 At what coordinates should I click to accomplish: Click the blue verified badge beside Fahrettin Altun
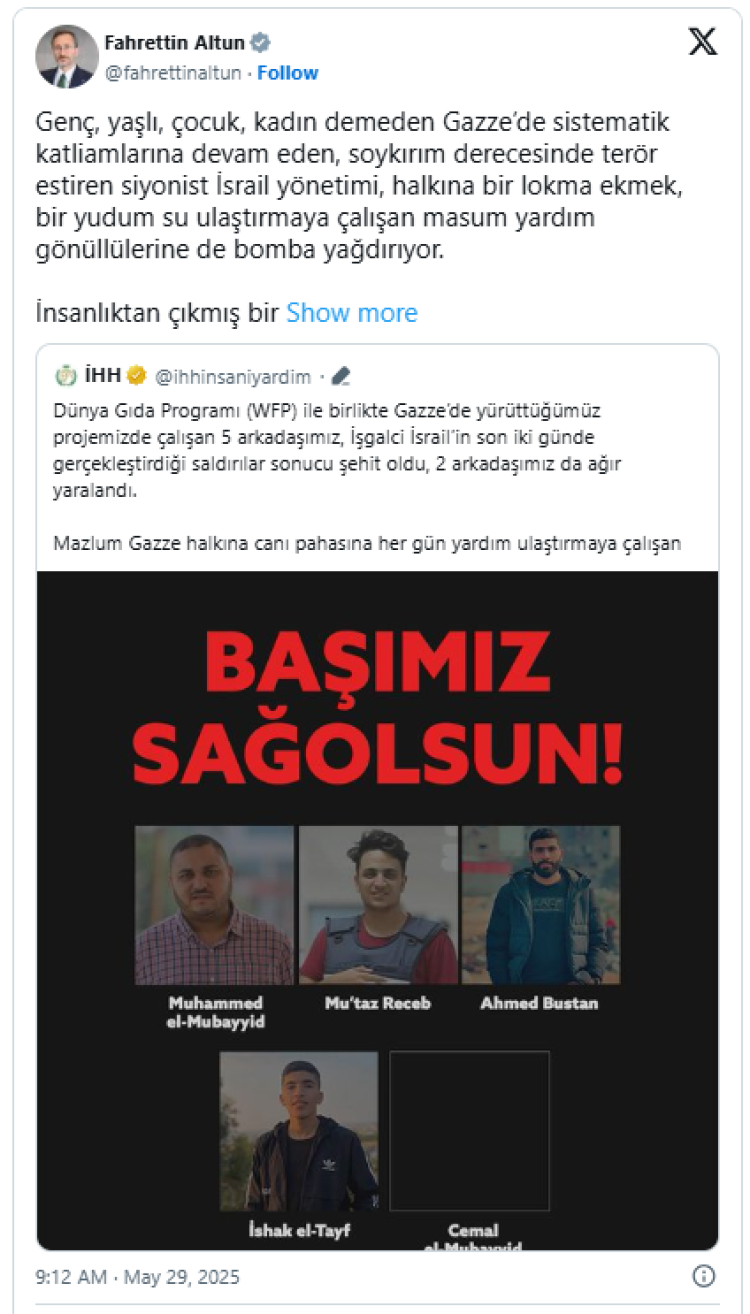pos(261,43)
